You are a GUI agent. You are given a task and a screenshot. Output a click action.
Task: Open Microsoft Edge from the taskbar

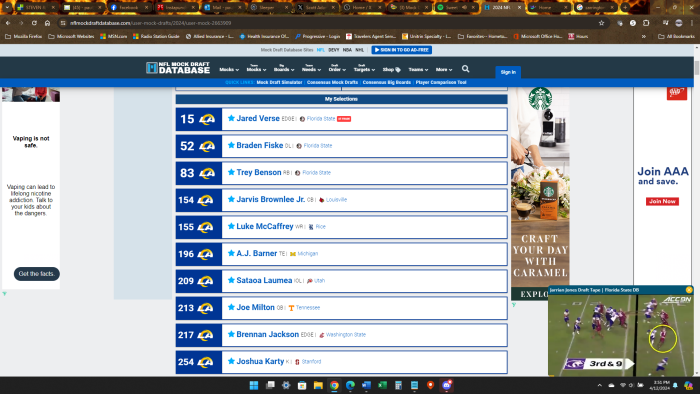pos(350,385)
